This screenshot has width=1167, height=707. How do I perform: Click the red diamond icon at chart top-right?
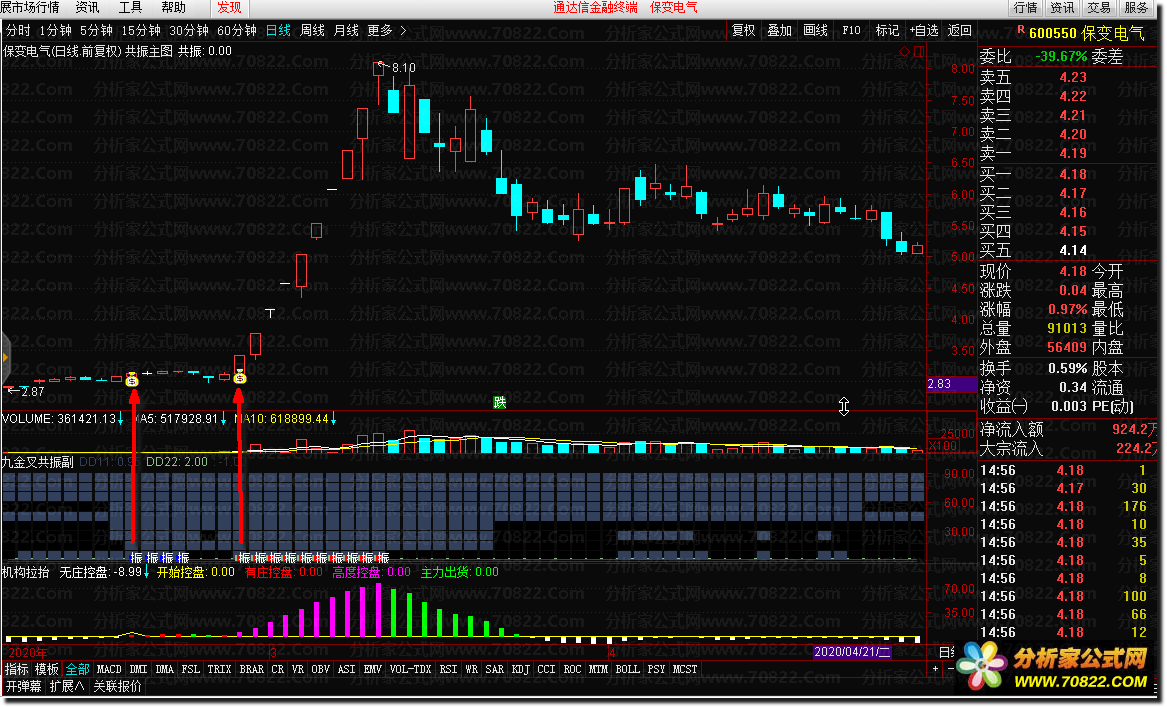coord(905,51)
